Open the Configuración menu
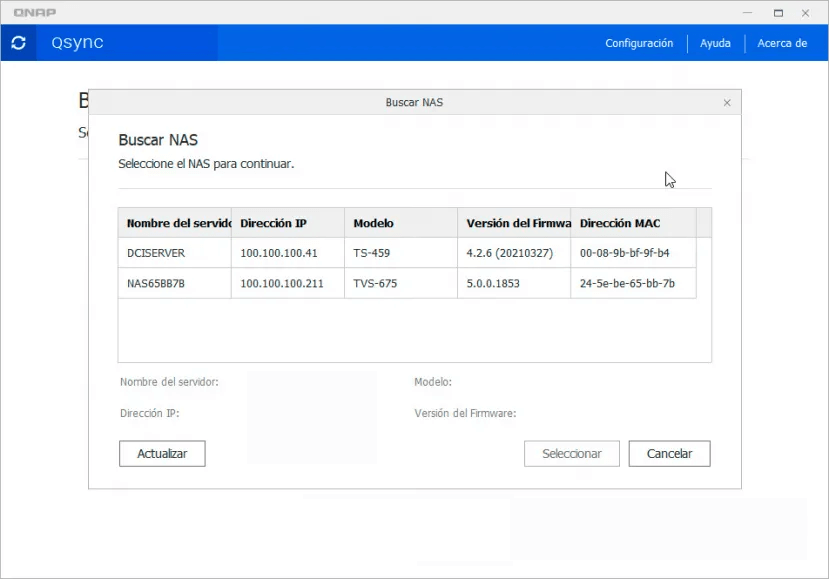Screen dimensions: 829x579 coord(639,43)
